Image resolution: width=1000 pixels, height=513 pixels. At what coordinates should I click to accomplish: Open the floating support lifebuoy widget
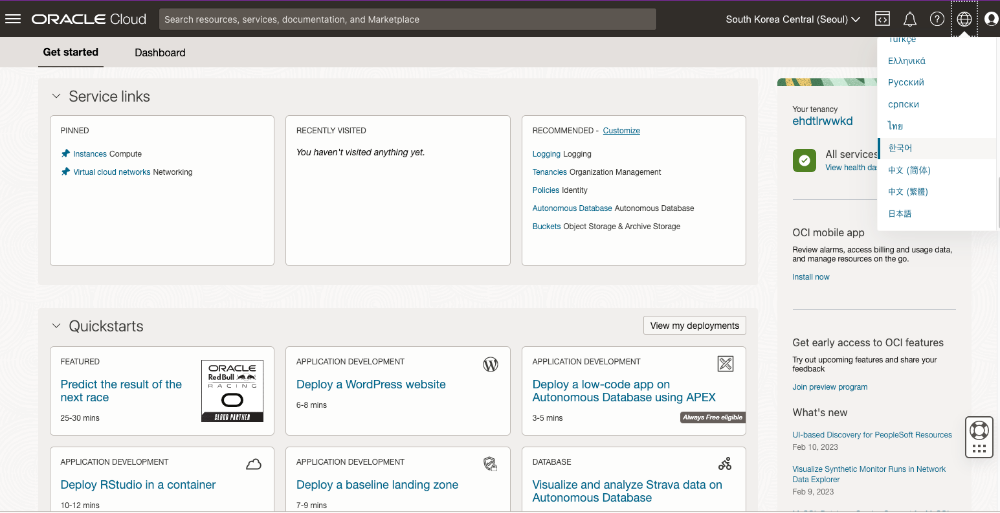click(979, 438)
